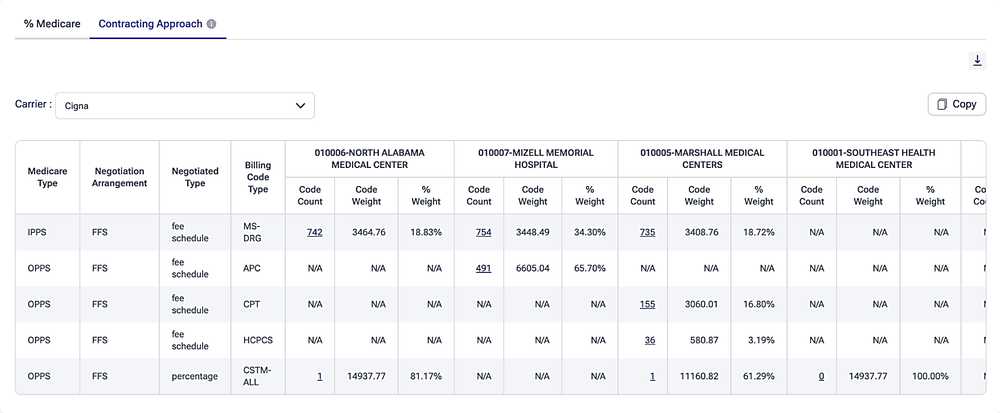Open the 0 code count link for Southeast Health
The width and height of the screenshot is (1000, 413).
(821, 377)
